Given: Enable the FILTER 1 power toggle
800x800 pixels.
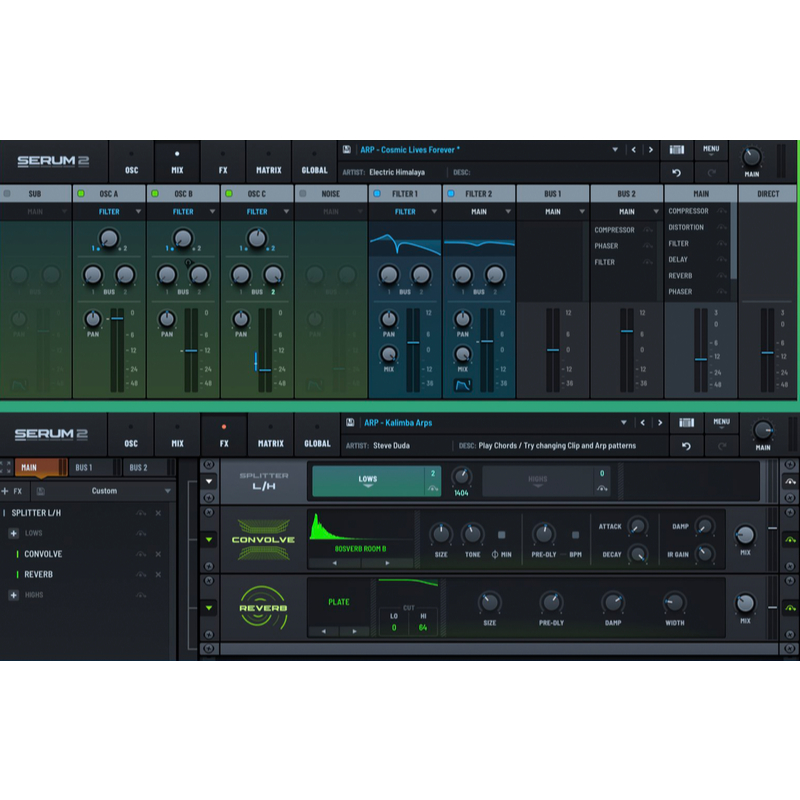Looking at the screenshot, I should 377,194.
